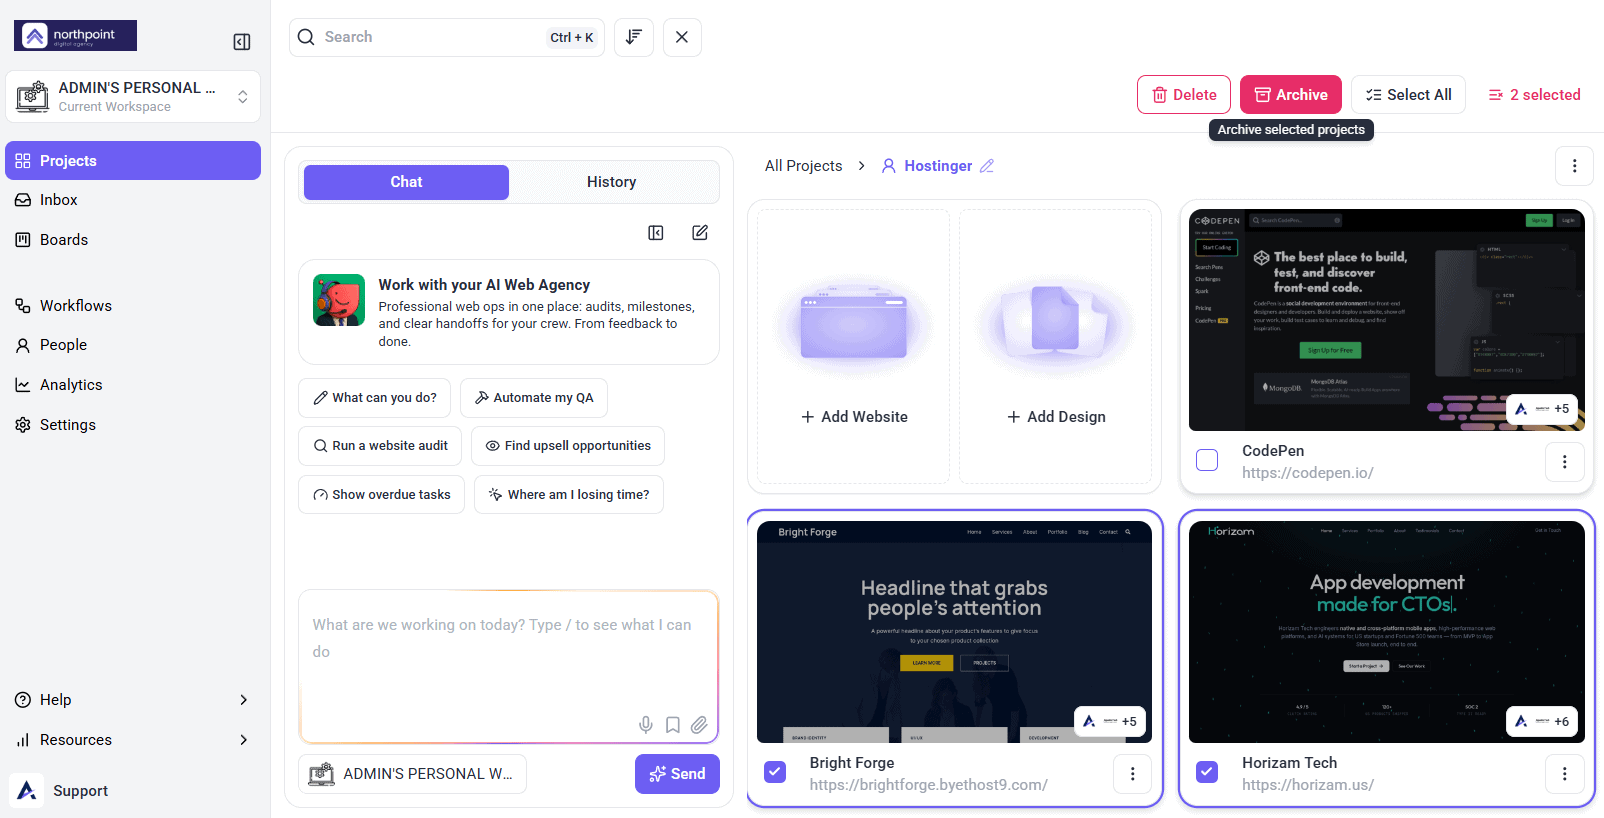Start a new chat with the pencil icon

click(x=700, y=233)
